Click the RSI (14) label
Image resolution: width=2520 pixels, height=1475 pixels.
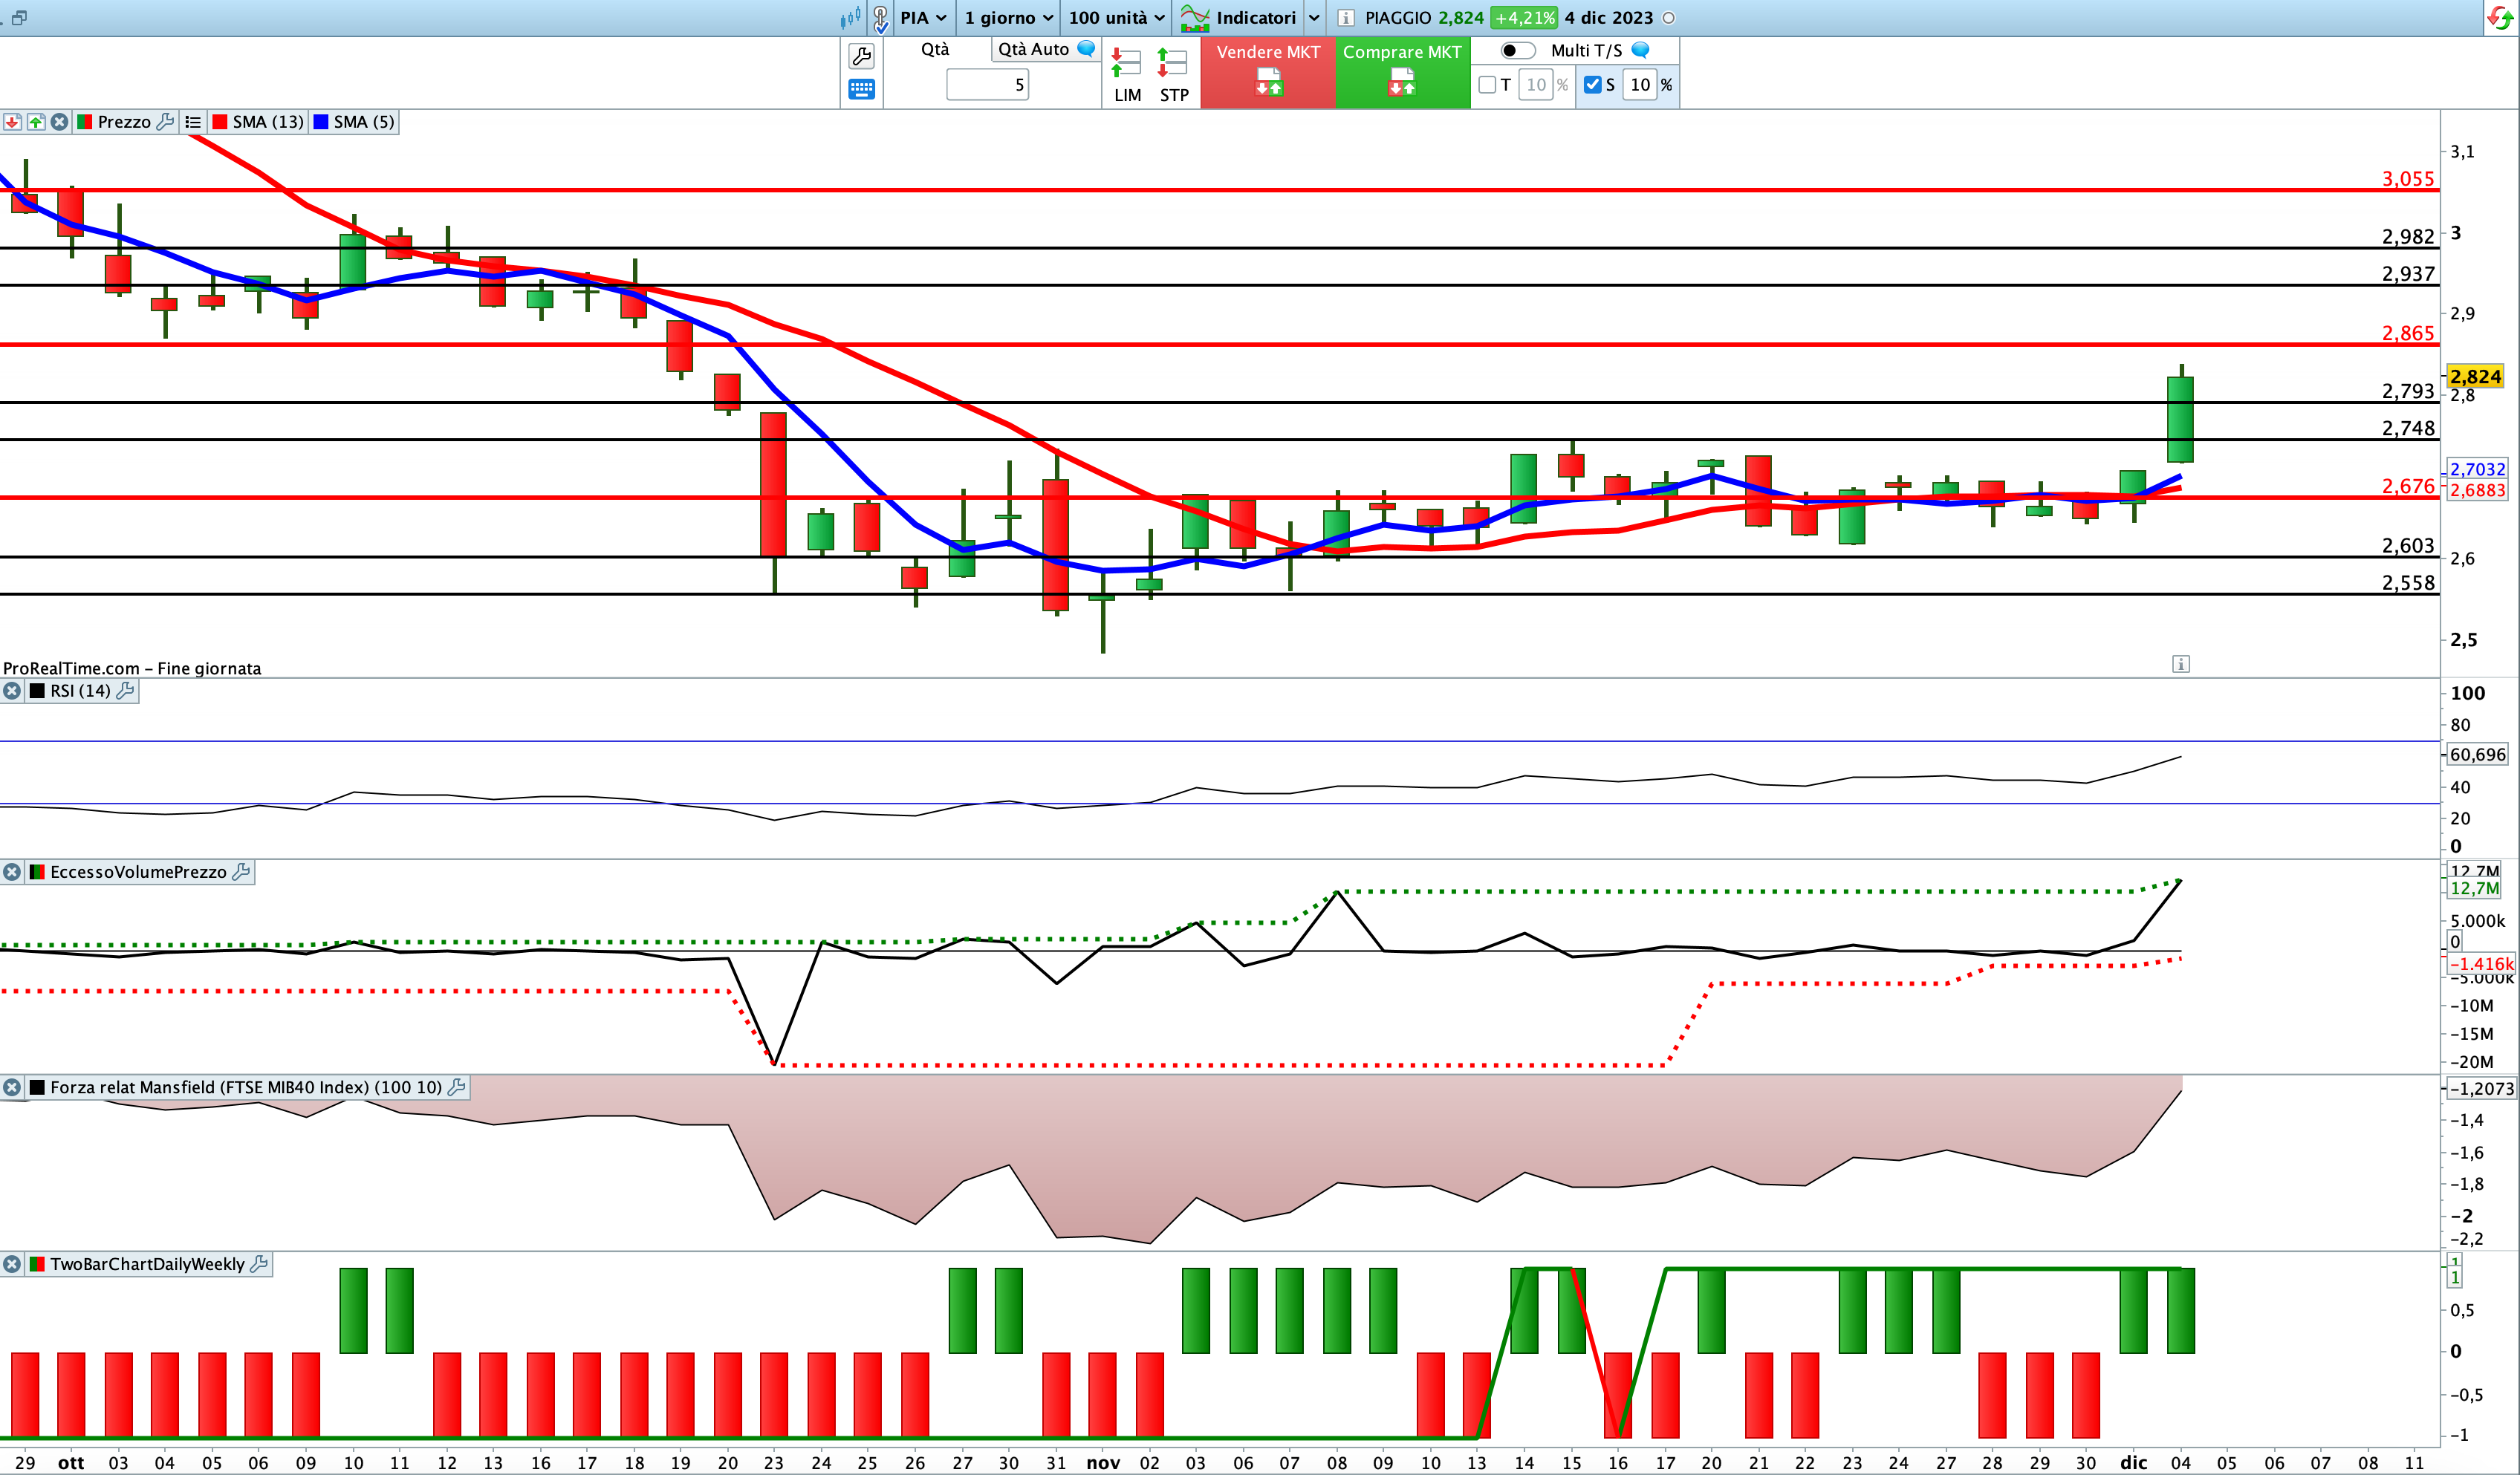pyautogui.click(x=80, y=691)
